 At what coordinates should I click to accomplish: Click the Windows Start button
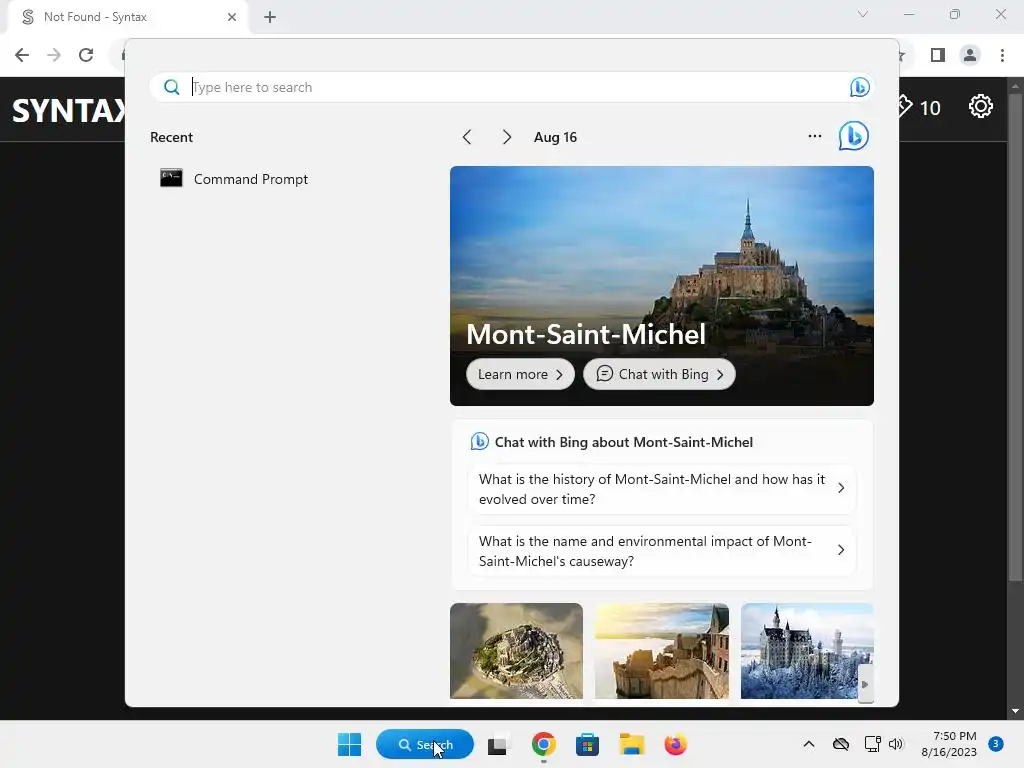tap(349, 744)
